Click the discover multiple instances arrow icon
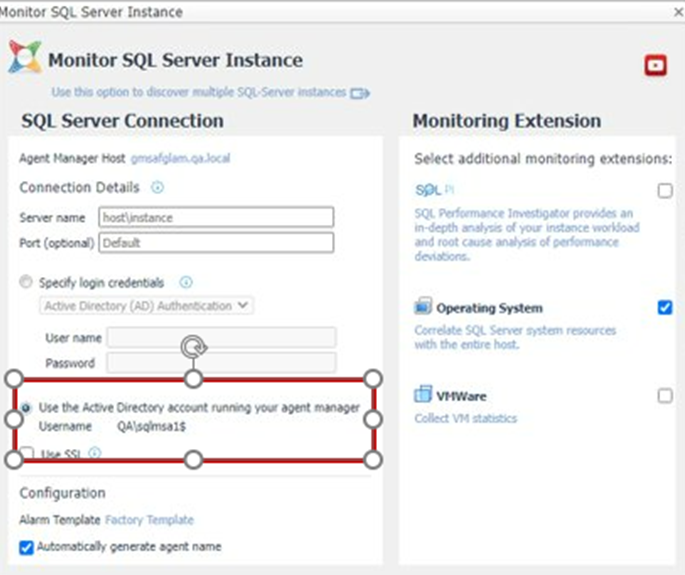The image size is (685, 575). (x=360, y=93)
